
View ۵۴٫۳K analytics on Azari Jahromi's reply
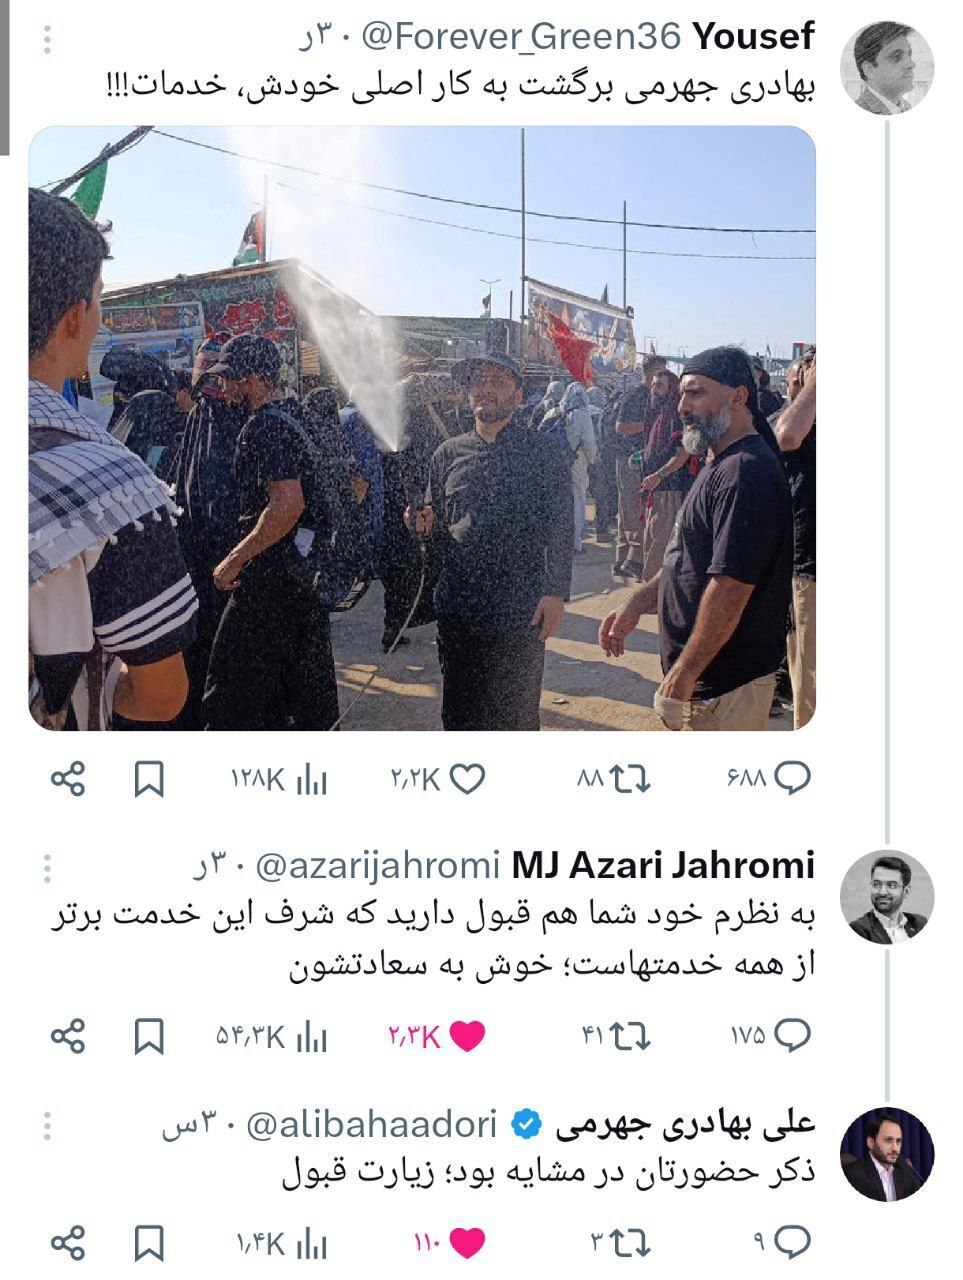pyautogui.click(x=271, y=1037)
